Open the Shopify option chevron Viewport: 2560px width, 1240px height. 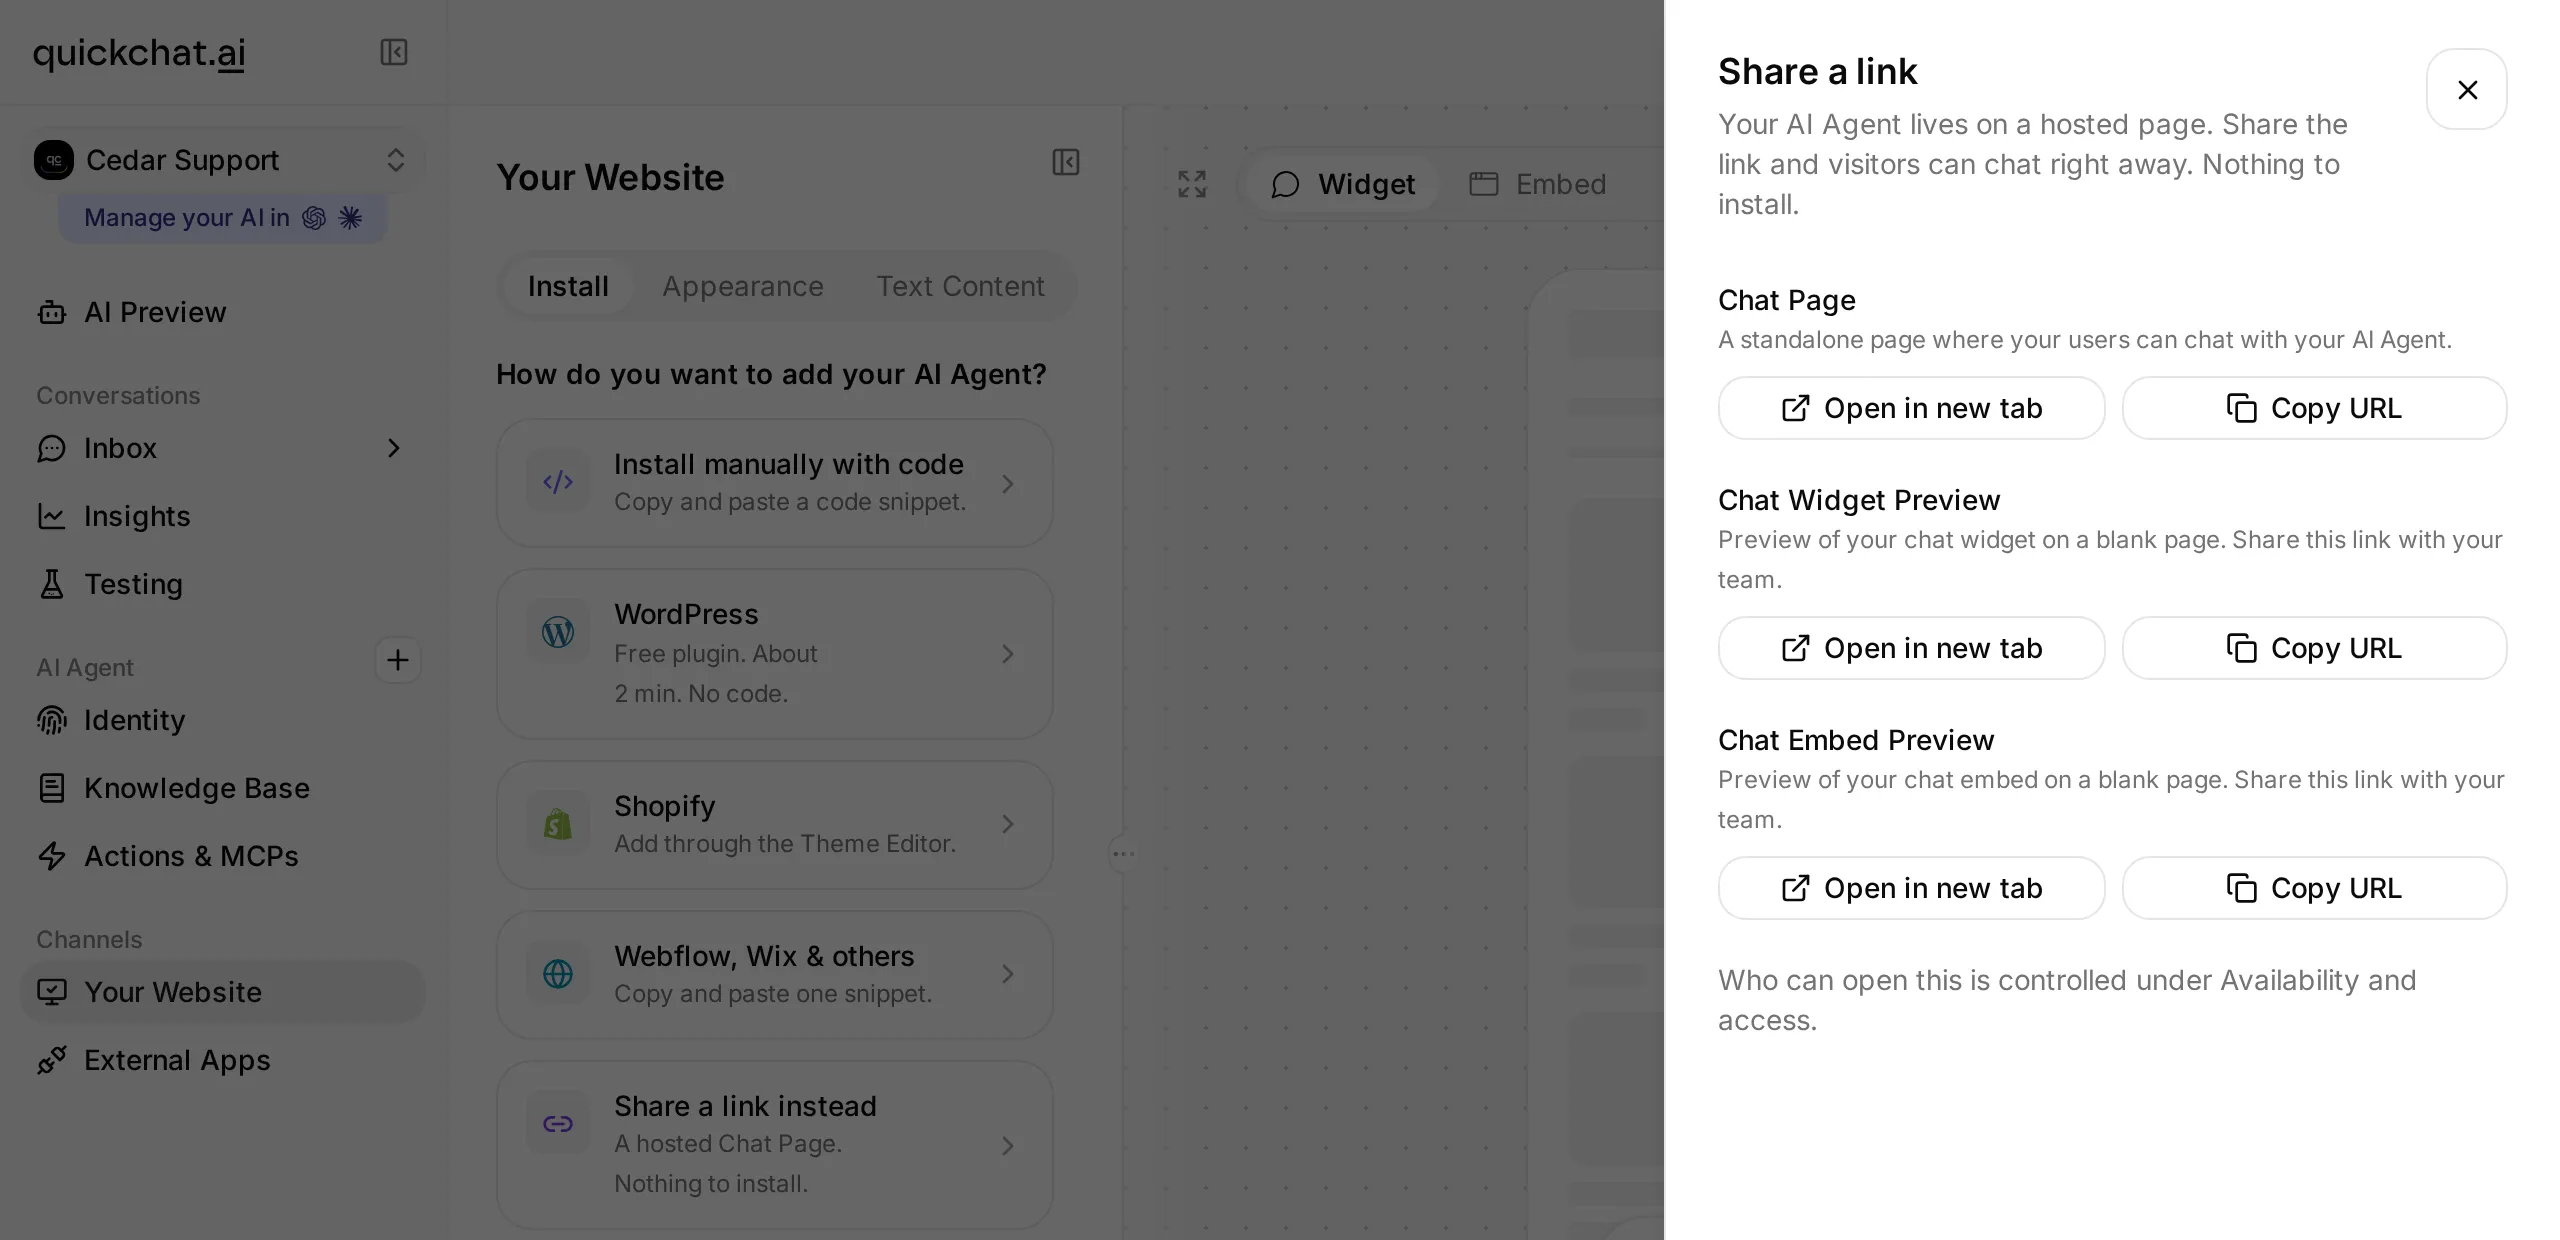pos(1008,824)
